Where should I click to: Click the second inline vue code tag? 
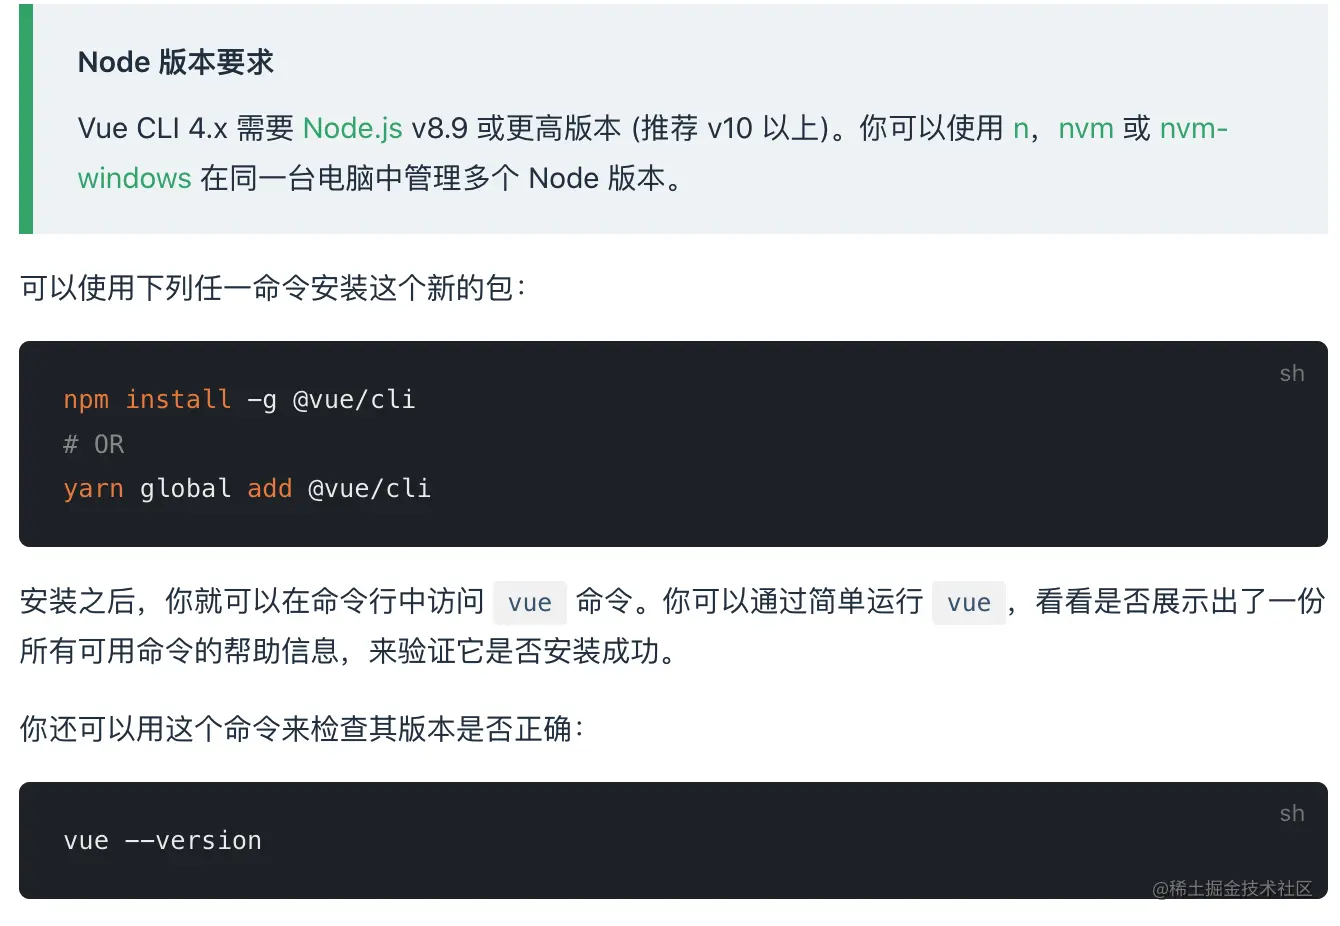pyautogui.click(x=968, y=603)
